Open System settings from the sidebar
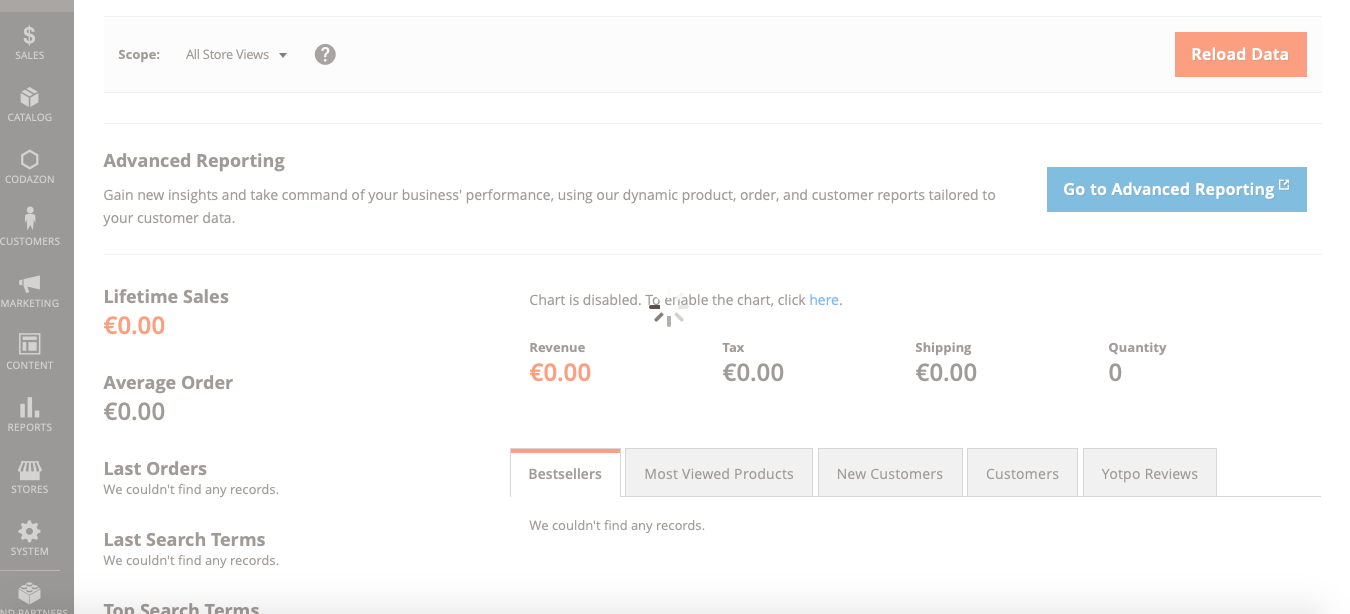This screenshot has height=614, width=1350. point(28,538)
